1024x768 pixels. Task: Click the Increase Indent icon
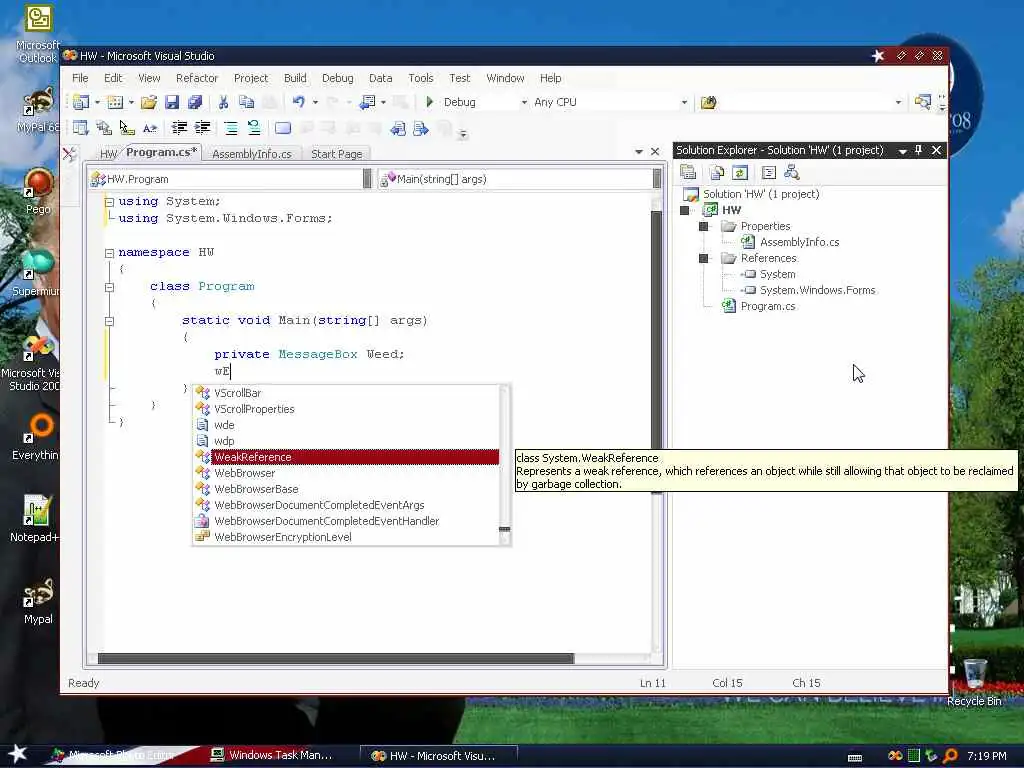pos(203,128)
